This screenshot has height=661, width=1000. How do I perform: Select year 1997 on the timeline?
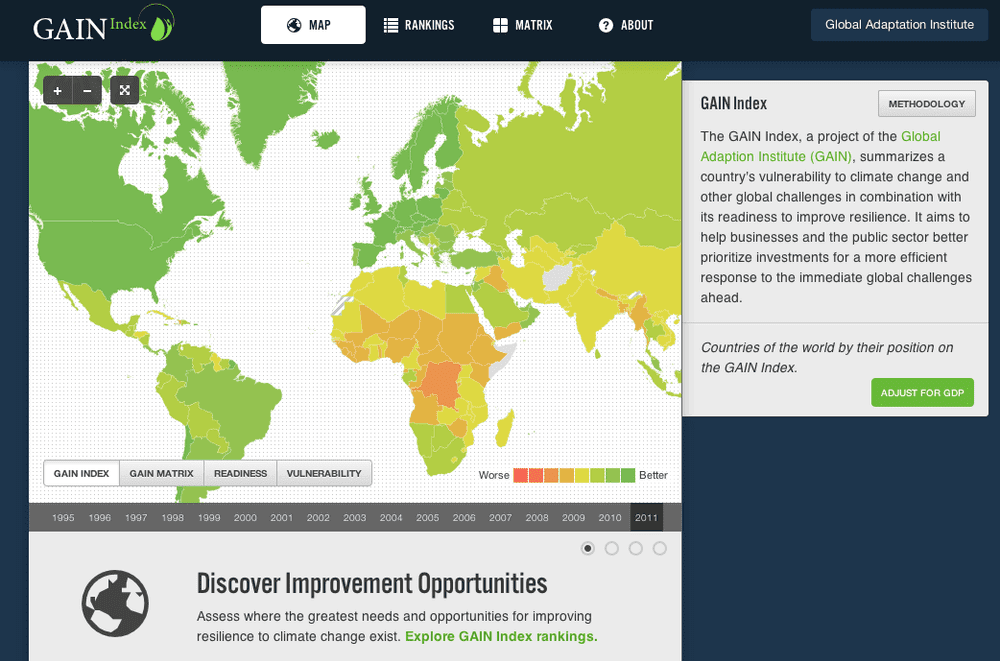coord(136,517)
